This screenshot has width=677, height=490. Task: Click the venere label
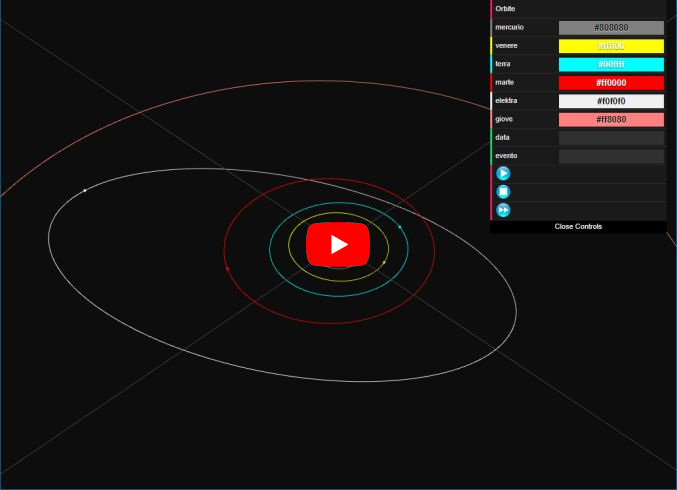point(506,46)
